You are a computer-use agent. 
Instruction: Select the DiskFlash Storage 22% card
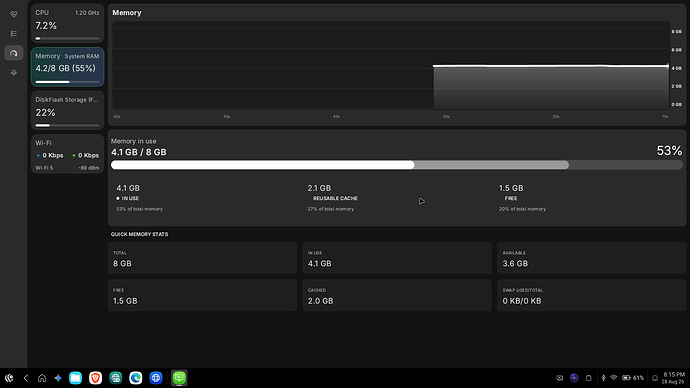[x=67, y=110]
